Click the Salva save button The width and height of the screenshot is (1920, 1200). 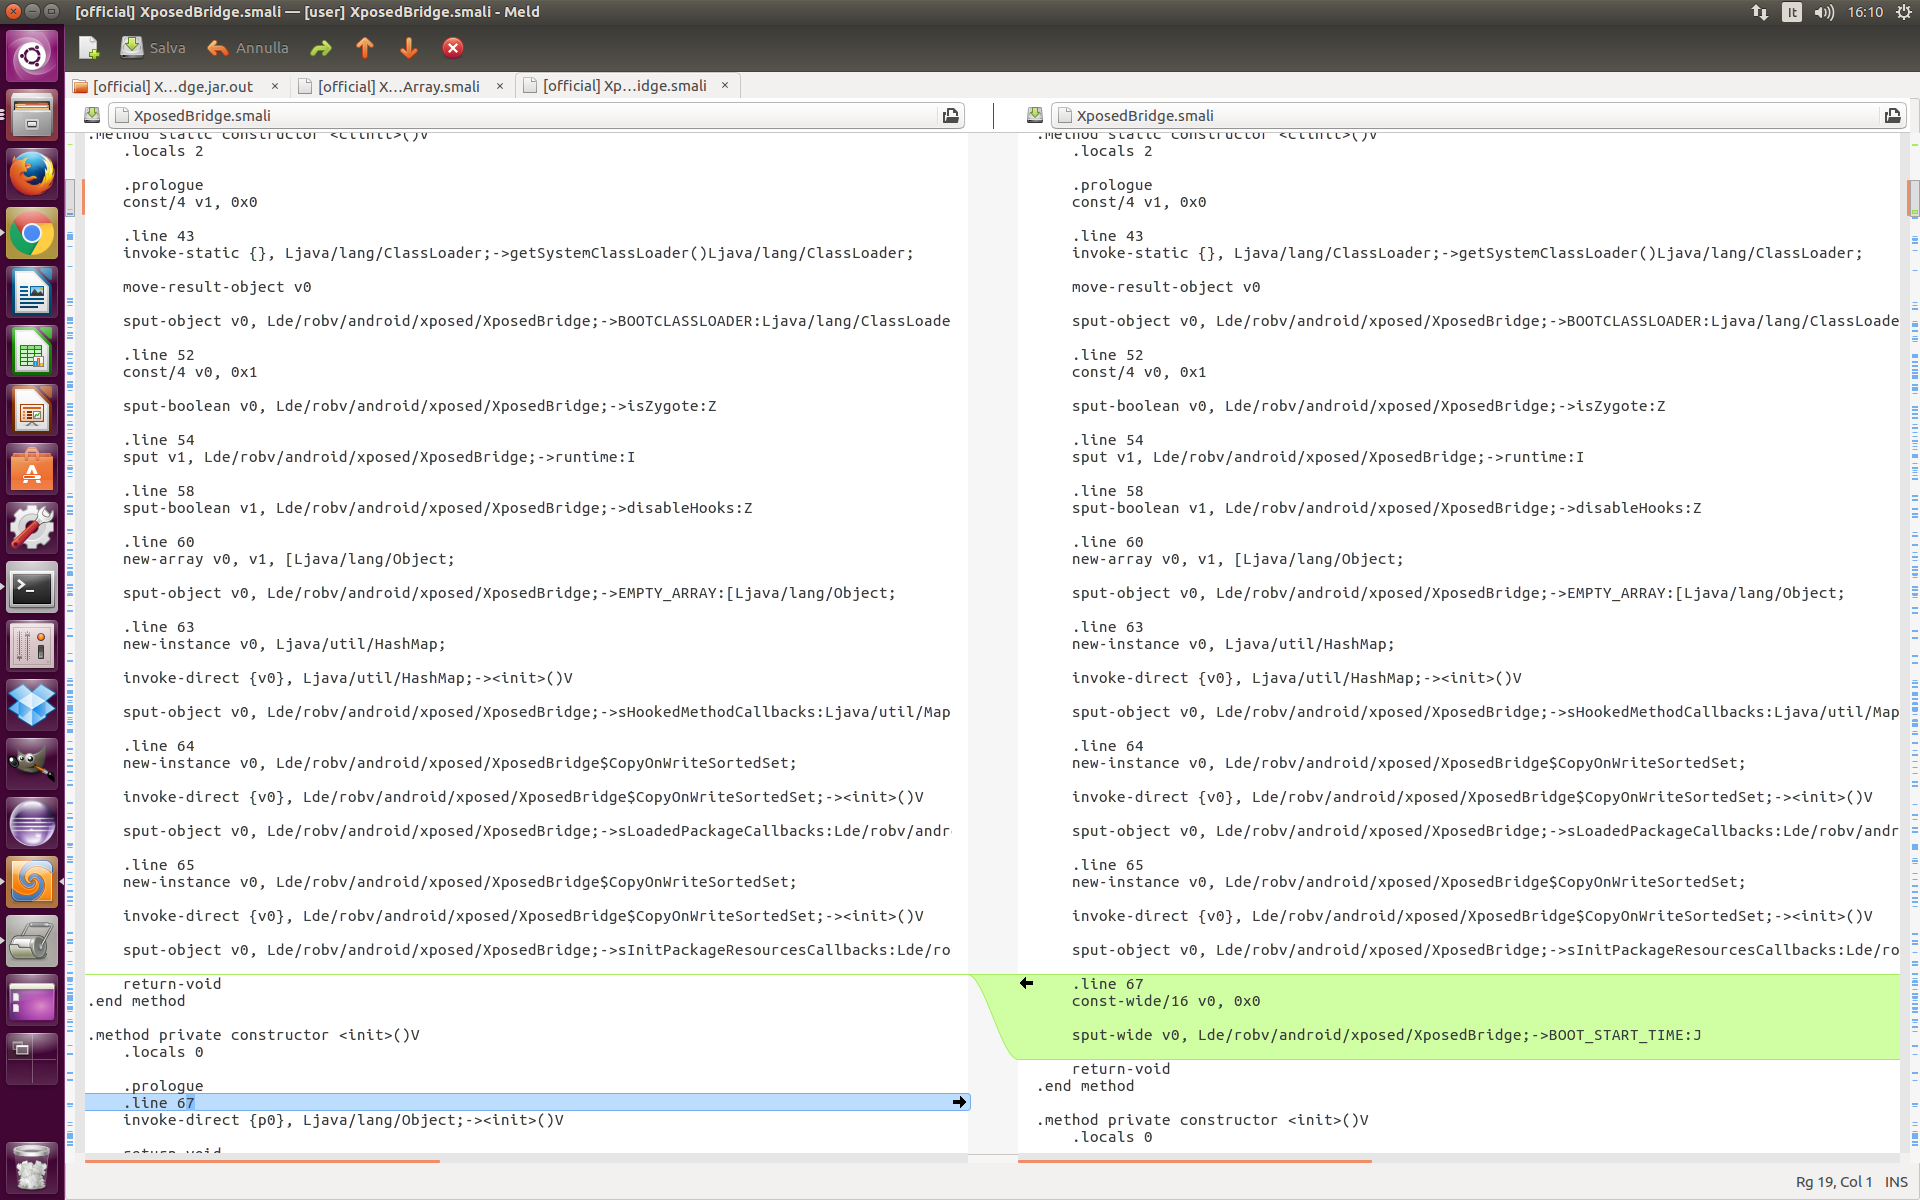153,48
